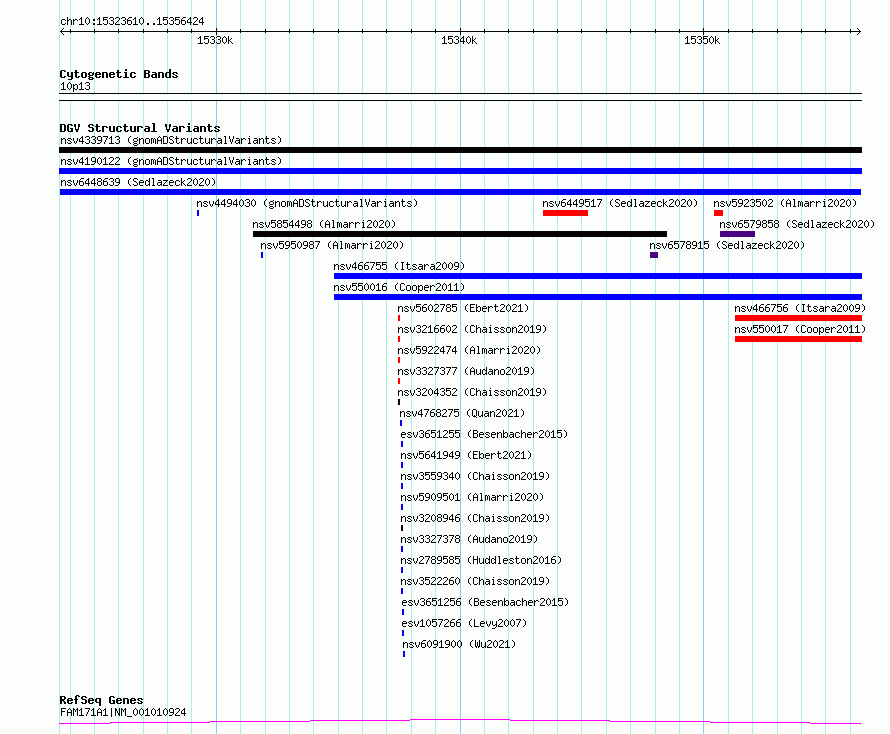Viewport: 890px width, 734px height.
Task: Open nsv5602785 (Ebert2021) label
Action: click(x=463, y=308)
